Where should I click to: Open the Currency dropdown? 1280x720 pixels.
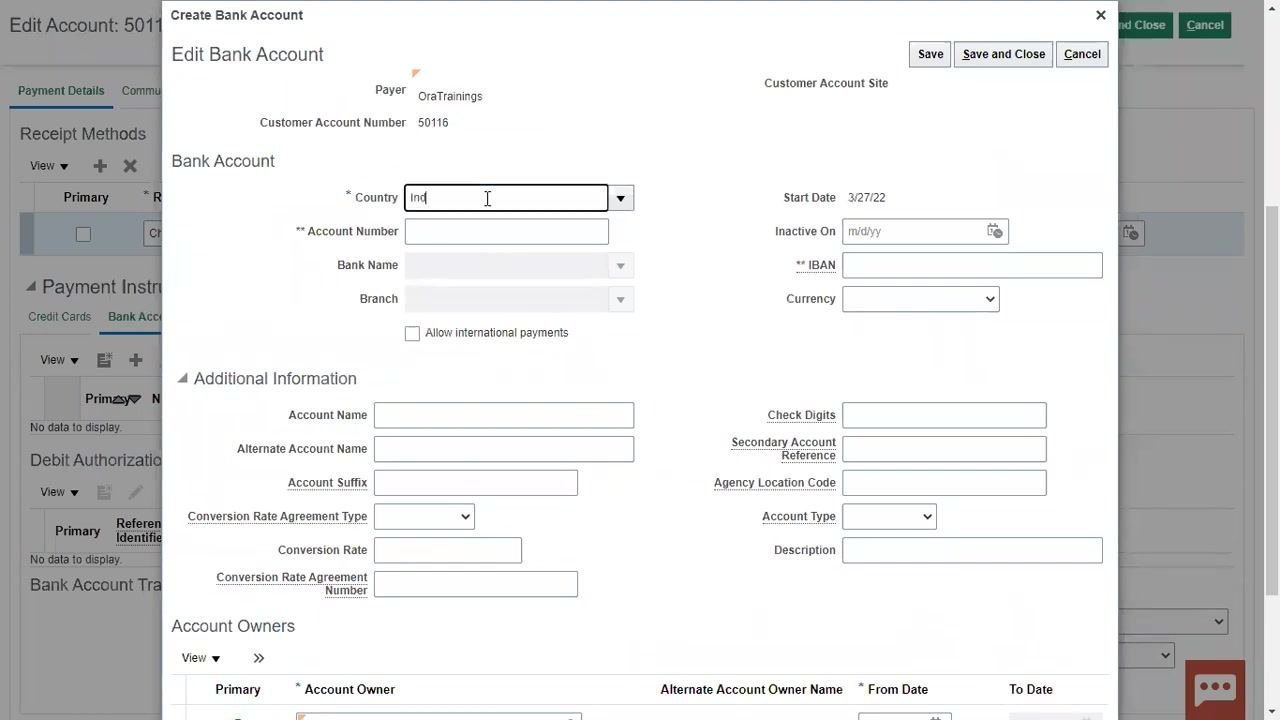click(x=921, y=299)
